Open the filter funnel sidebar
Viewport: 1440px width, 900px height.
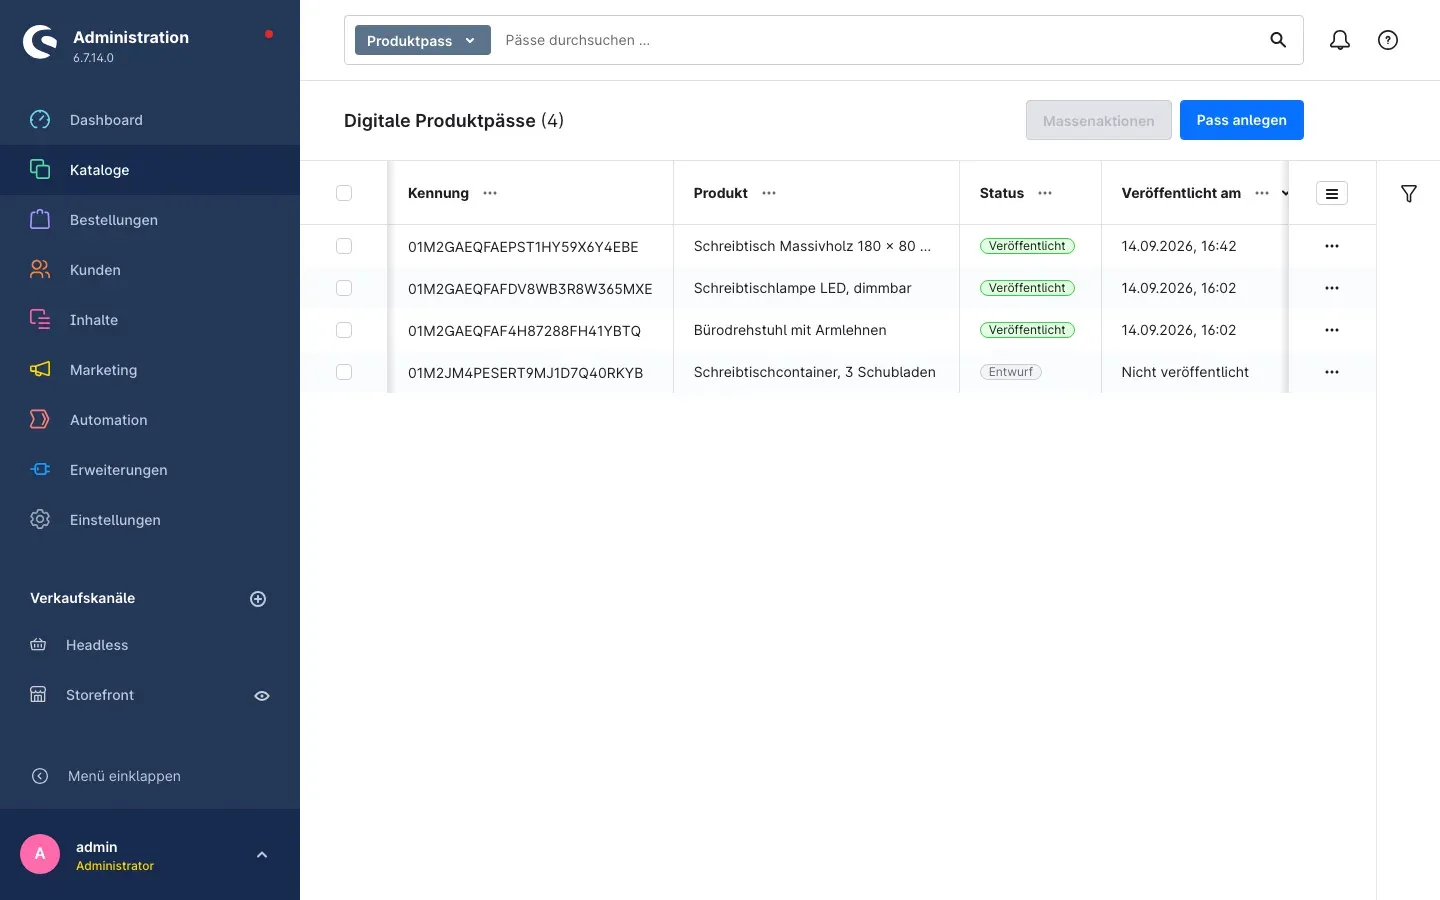click(1409, 193)
